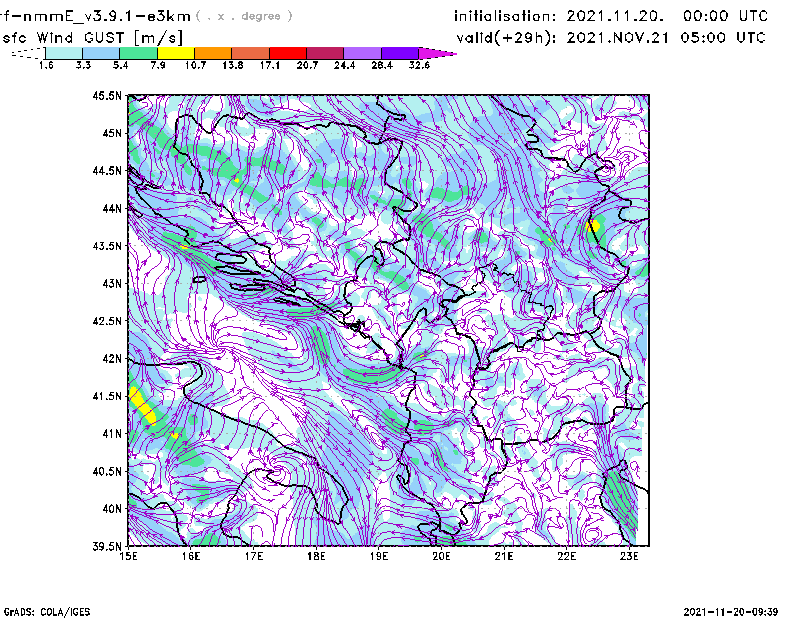Click the deep violet legend swatch
The height and width of the screenshot is (618, 800).
(x=400, y=53)
